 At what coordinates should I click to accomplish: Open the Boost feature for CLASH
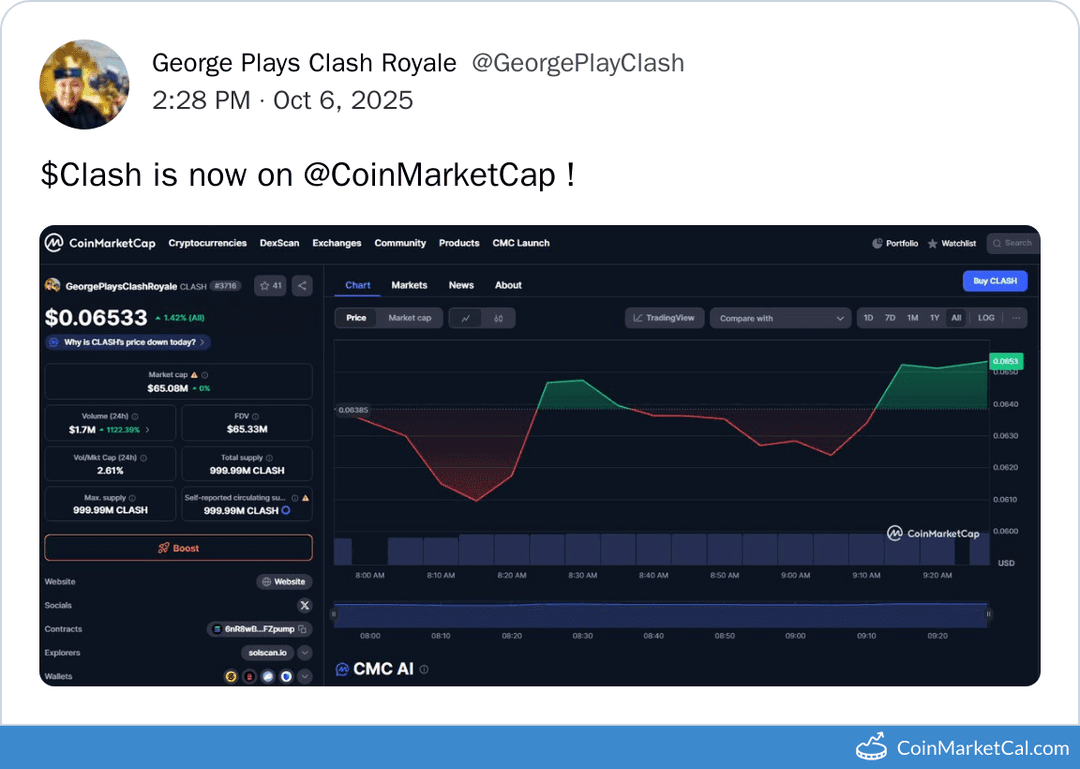(x=178, y=547)
